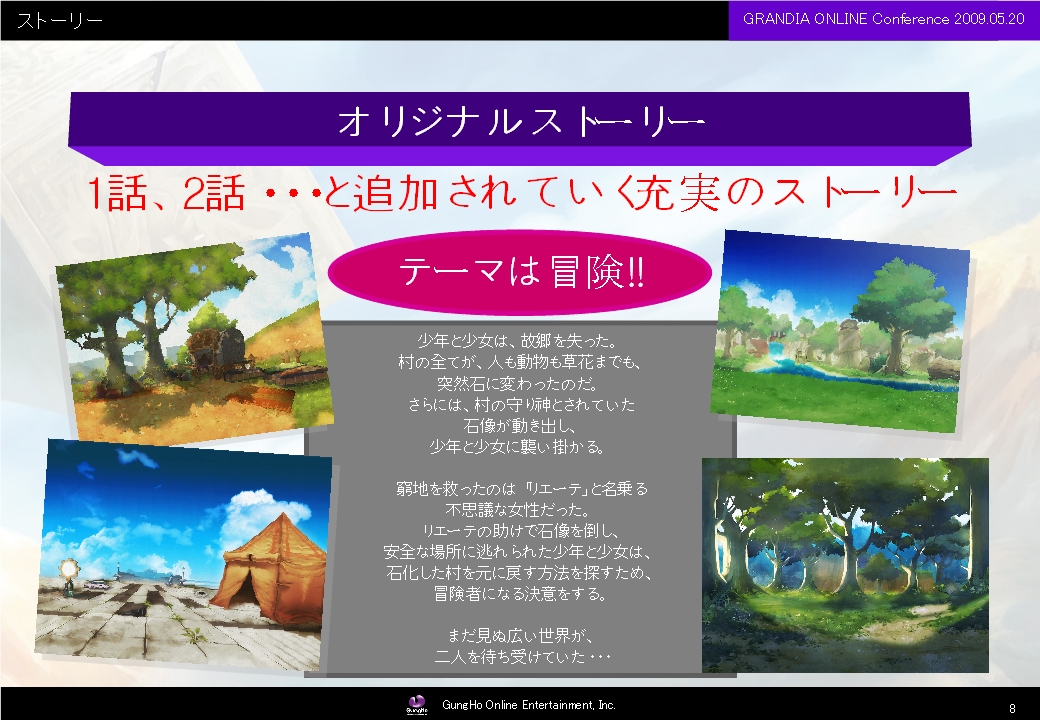Click GungHo Online Entertainment, Inc. footer text
The width and height of the screenshot is (1040, 720).
coord(529,705)
